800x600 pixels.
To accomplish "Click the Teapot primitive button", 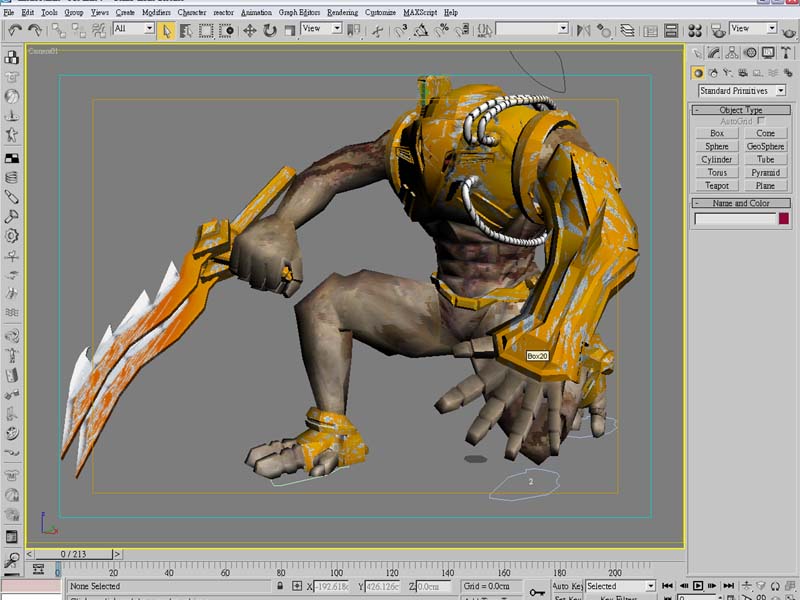I will tap(717, 186).
